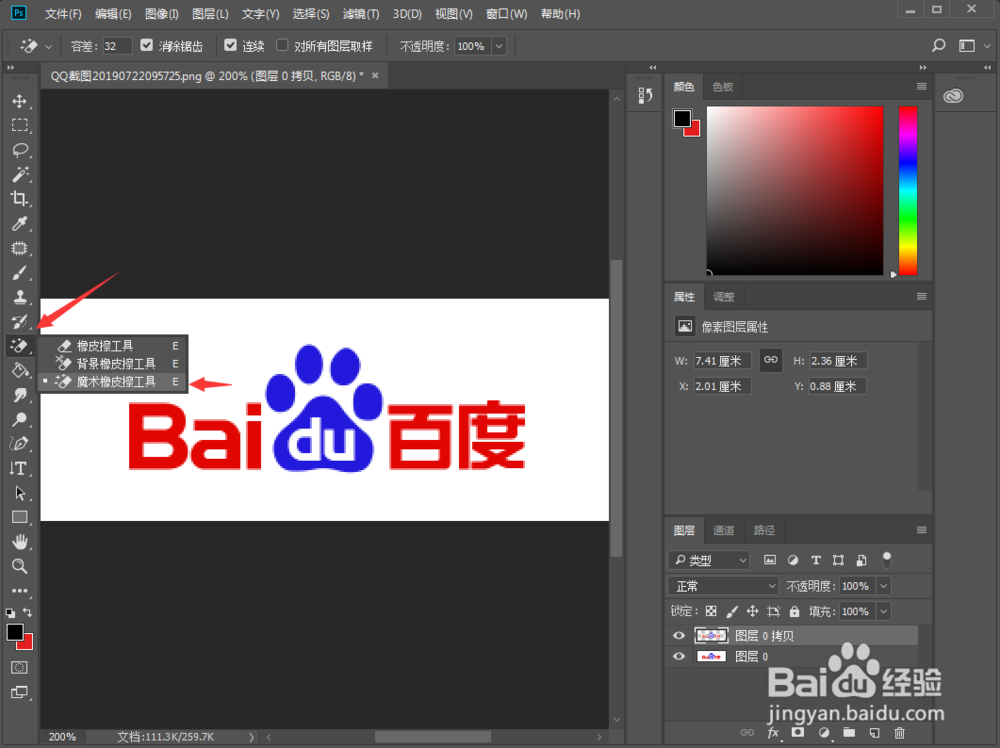Switch to the 通道 tab

tap(723, 530)
